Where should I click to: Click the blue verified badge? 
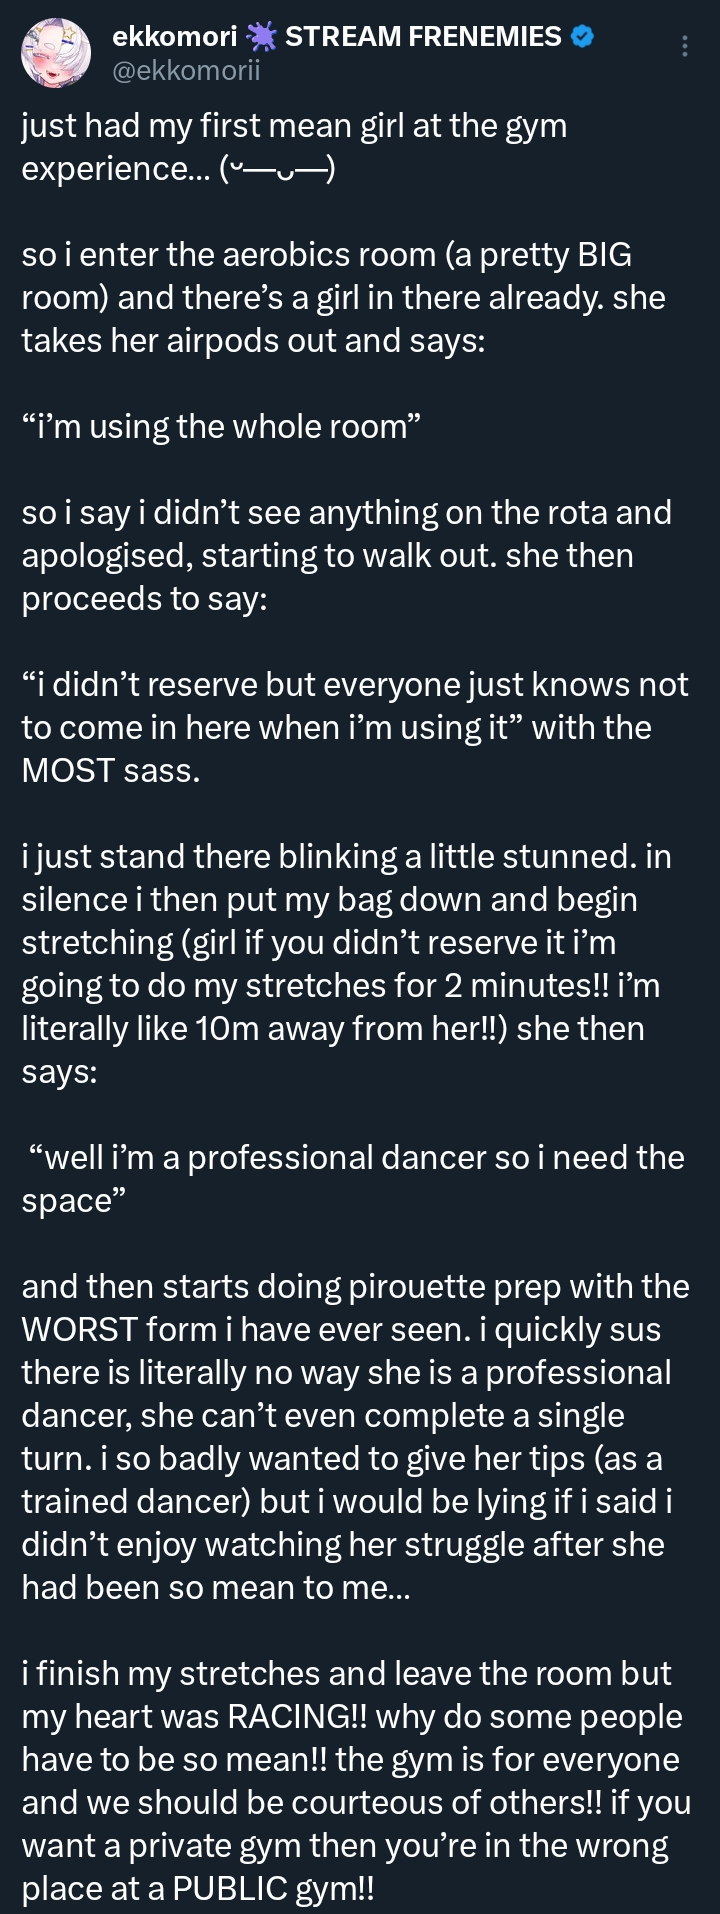584,38
